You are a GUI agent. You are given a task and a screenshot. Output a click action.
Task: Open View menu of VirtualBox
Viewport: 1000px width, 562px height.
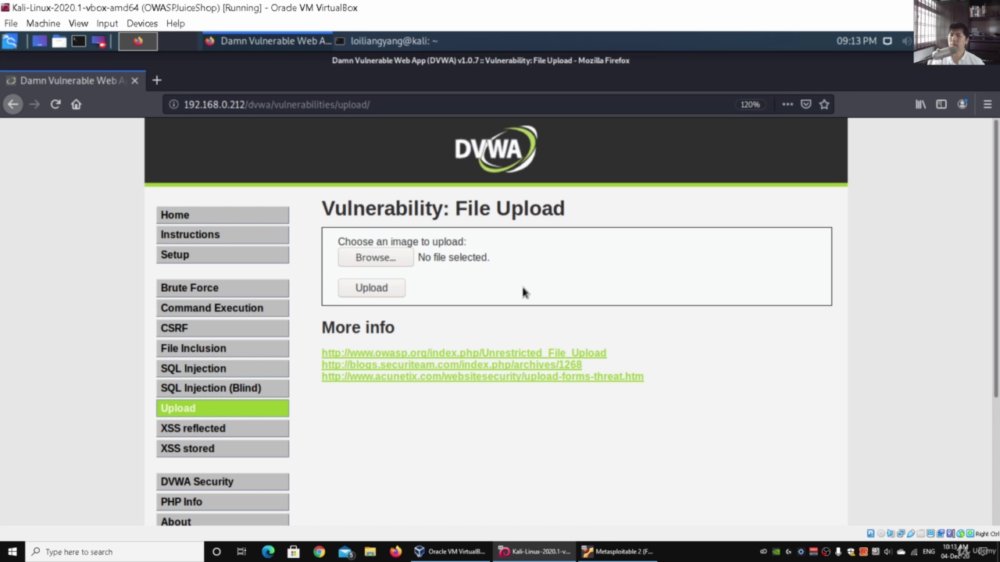78,24
